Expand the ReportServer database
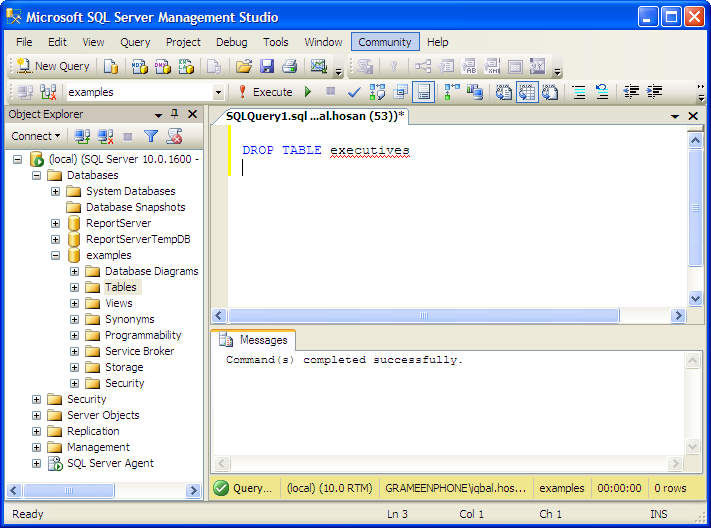Image resolution: width=711 pixels, height=528 pixels. pos(55,223)
